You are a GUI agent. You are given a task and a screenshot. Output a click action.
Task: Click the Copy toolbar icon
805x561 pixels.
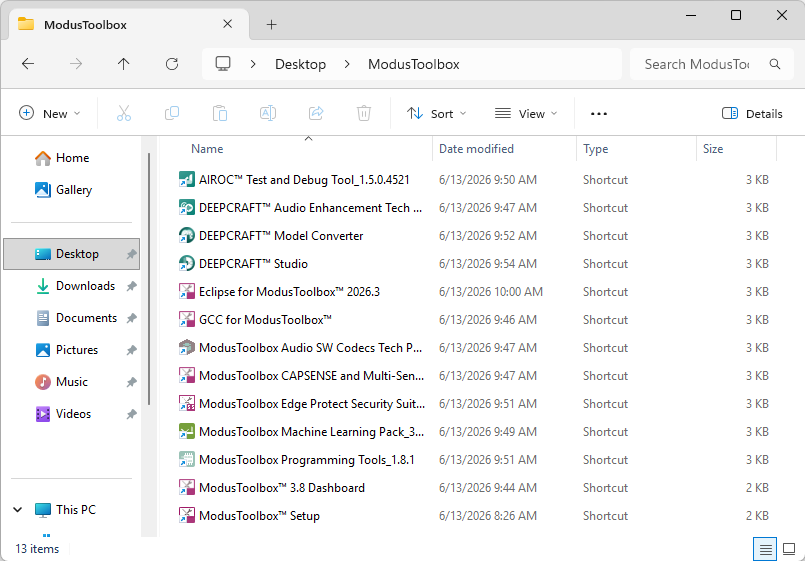(172, 113)
